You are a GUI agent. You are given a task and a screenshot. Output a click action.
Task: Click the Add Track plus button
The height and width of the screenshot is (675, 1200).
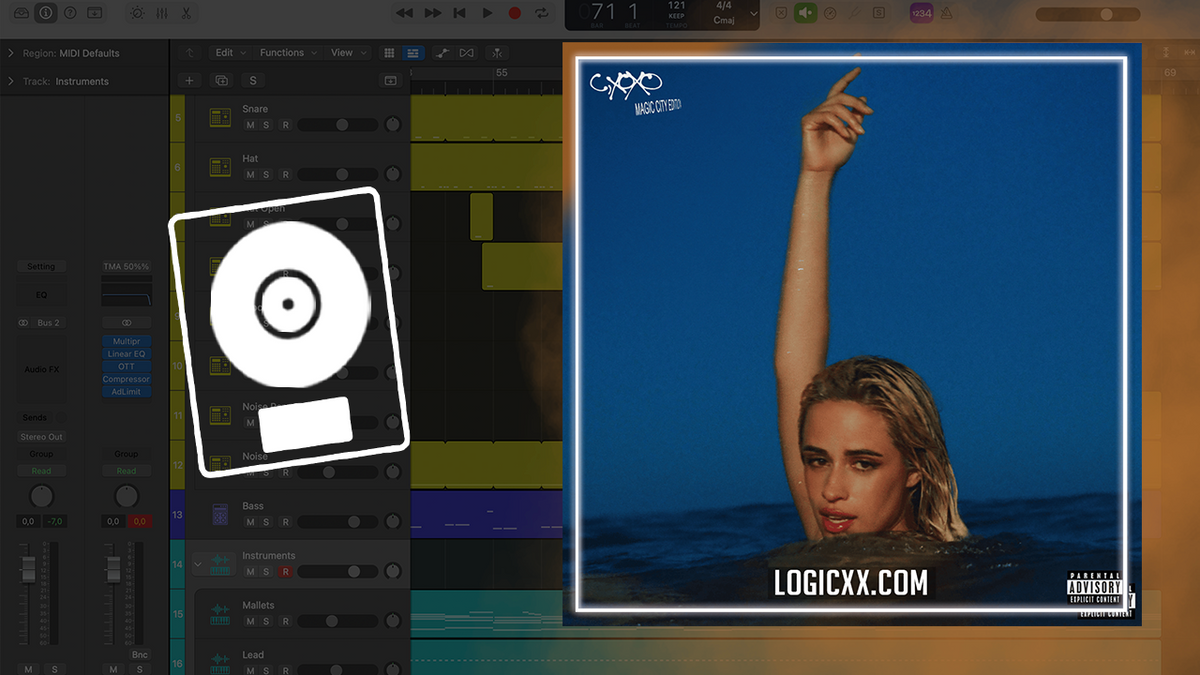click(x=190, y=80)
